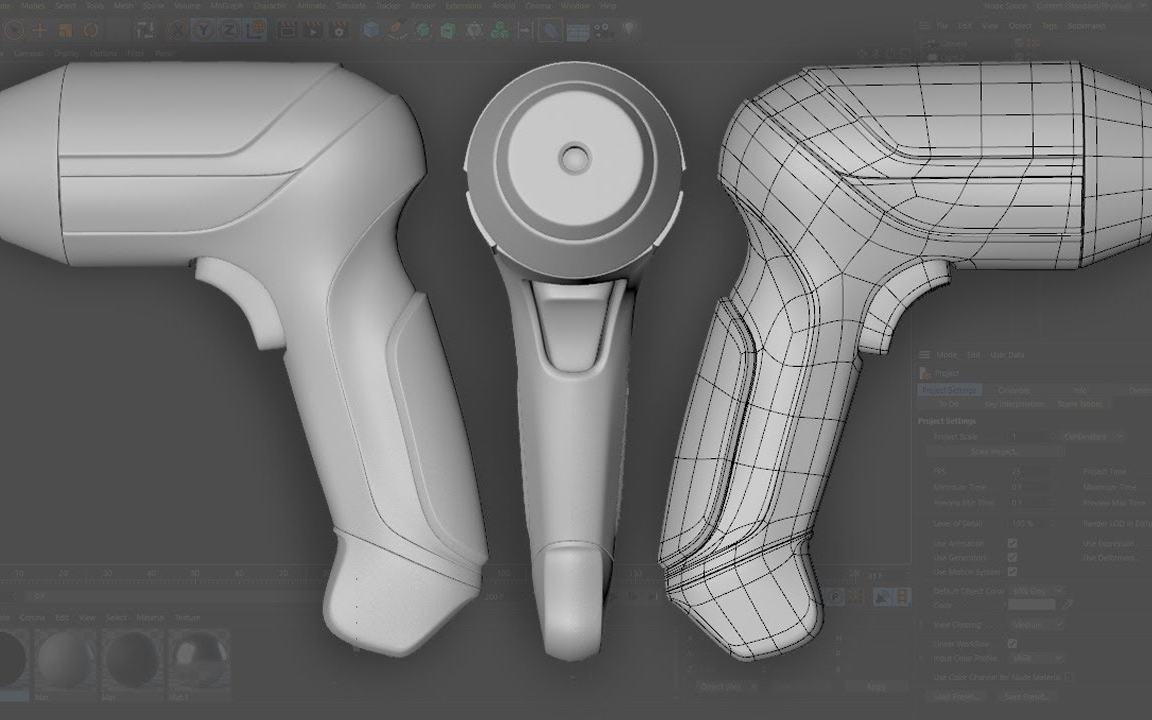Viewport: 1152px width, 720px height.
Task: Click the Project icon in Attributes header
Action: click(x=925, y=373)
